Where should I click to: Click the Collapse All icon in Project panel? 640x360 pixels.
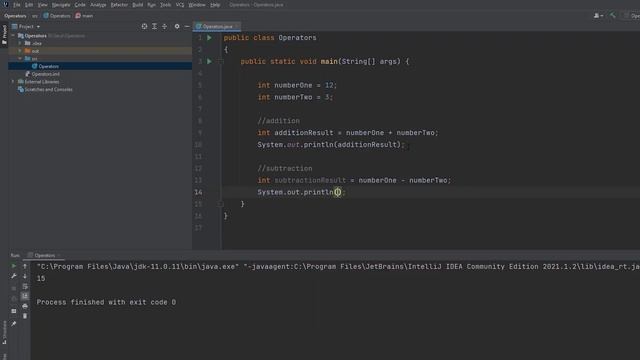coord(164,27)
